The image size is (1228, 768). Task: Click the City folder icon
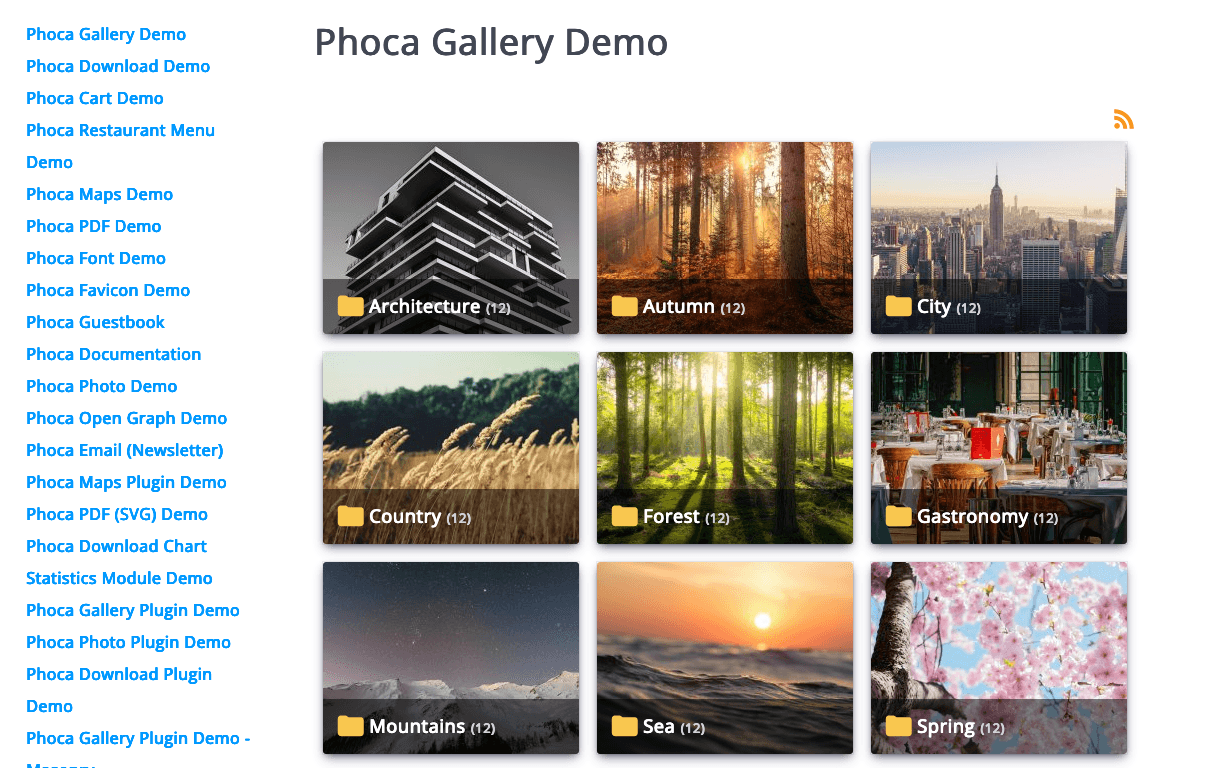point(898,306)
